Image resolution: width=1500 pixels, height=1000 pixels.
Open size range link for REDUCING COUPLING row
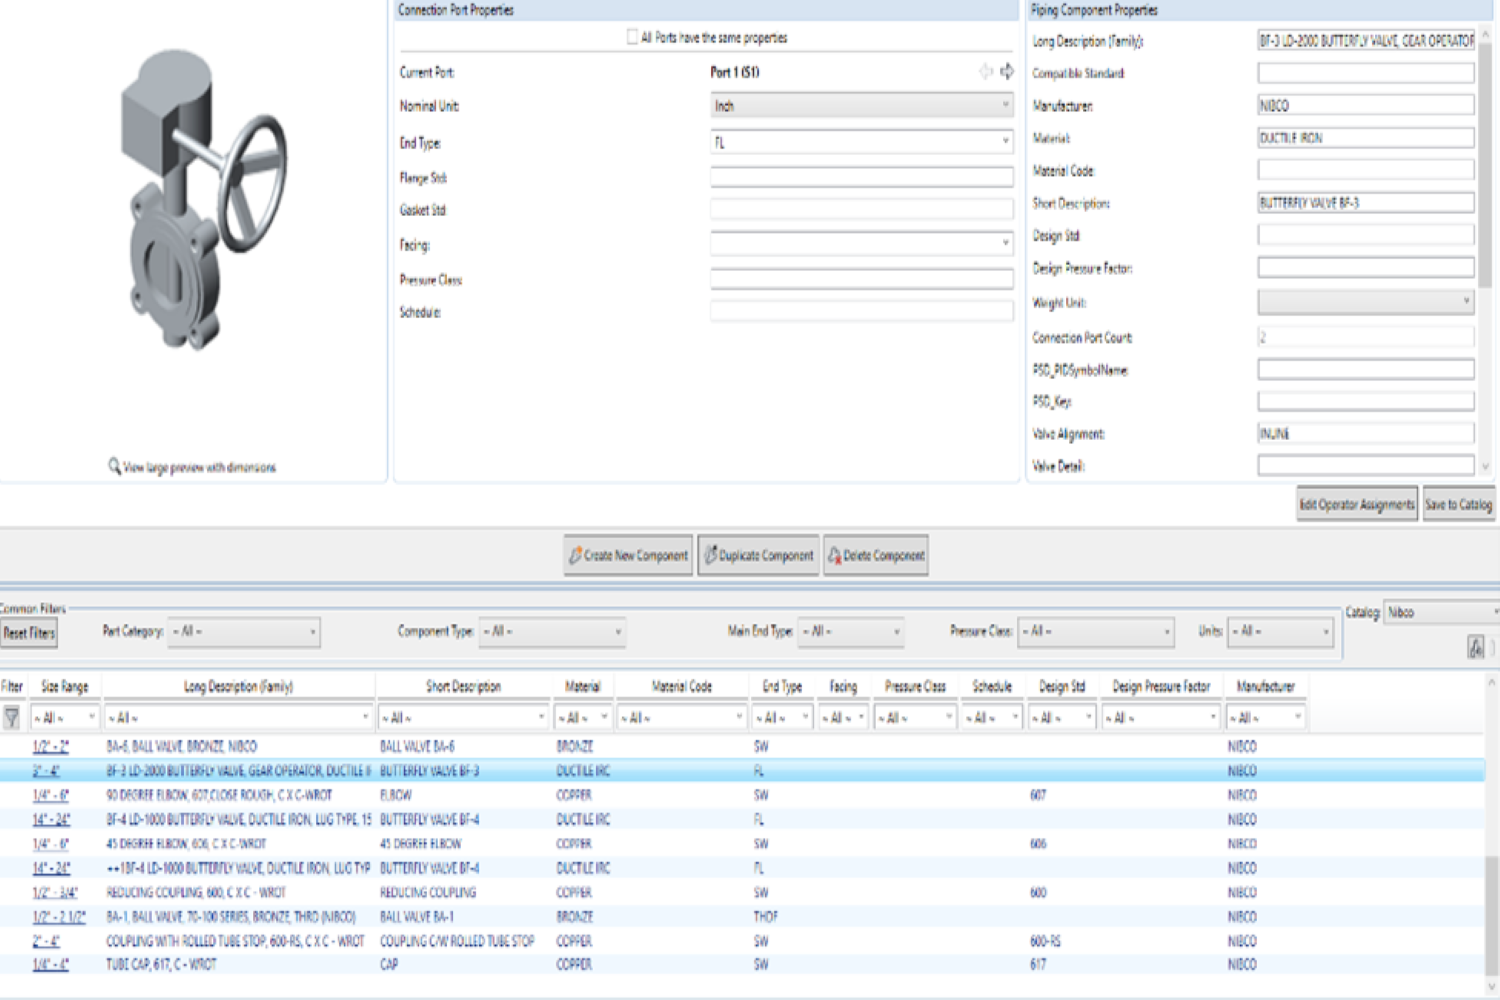click(x=54, y=892)
